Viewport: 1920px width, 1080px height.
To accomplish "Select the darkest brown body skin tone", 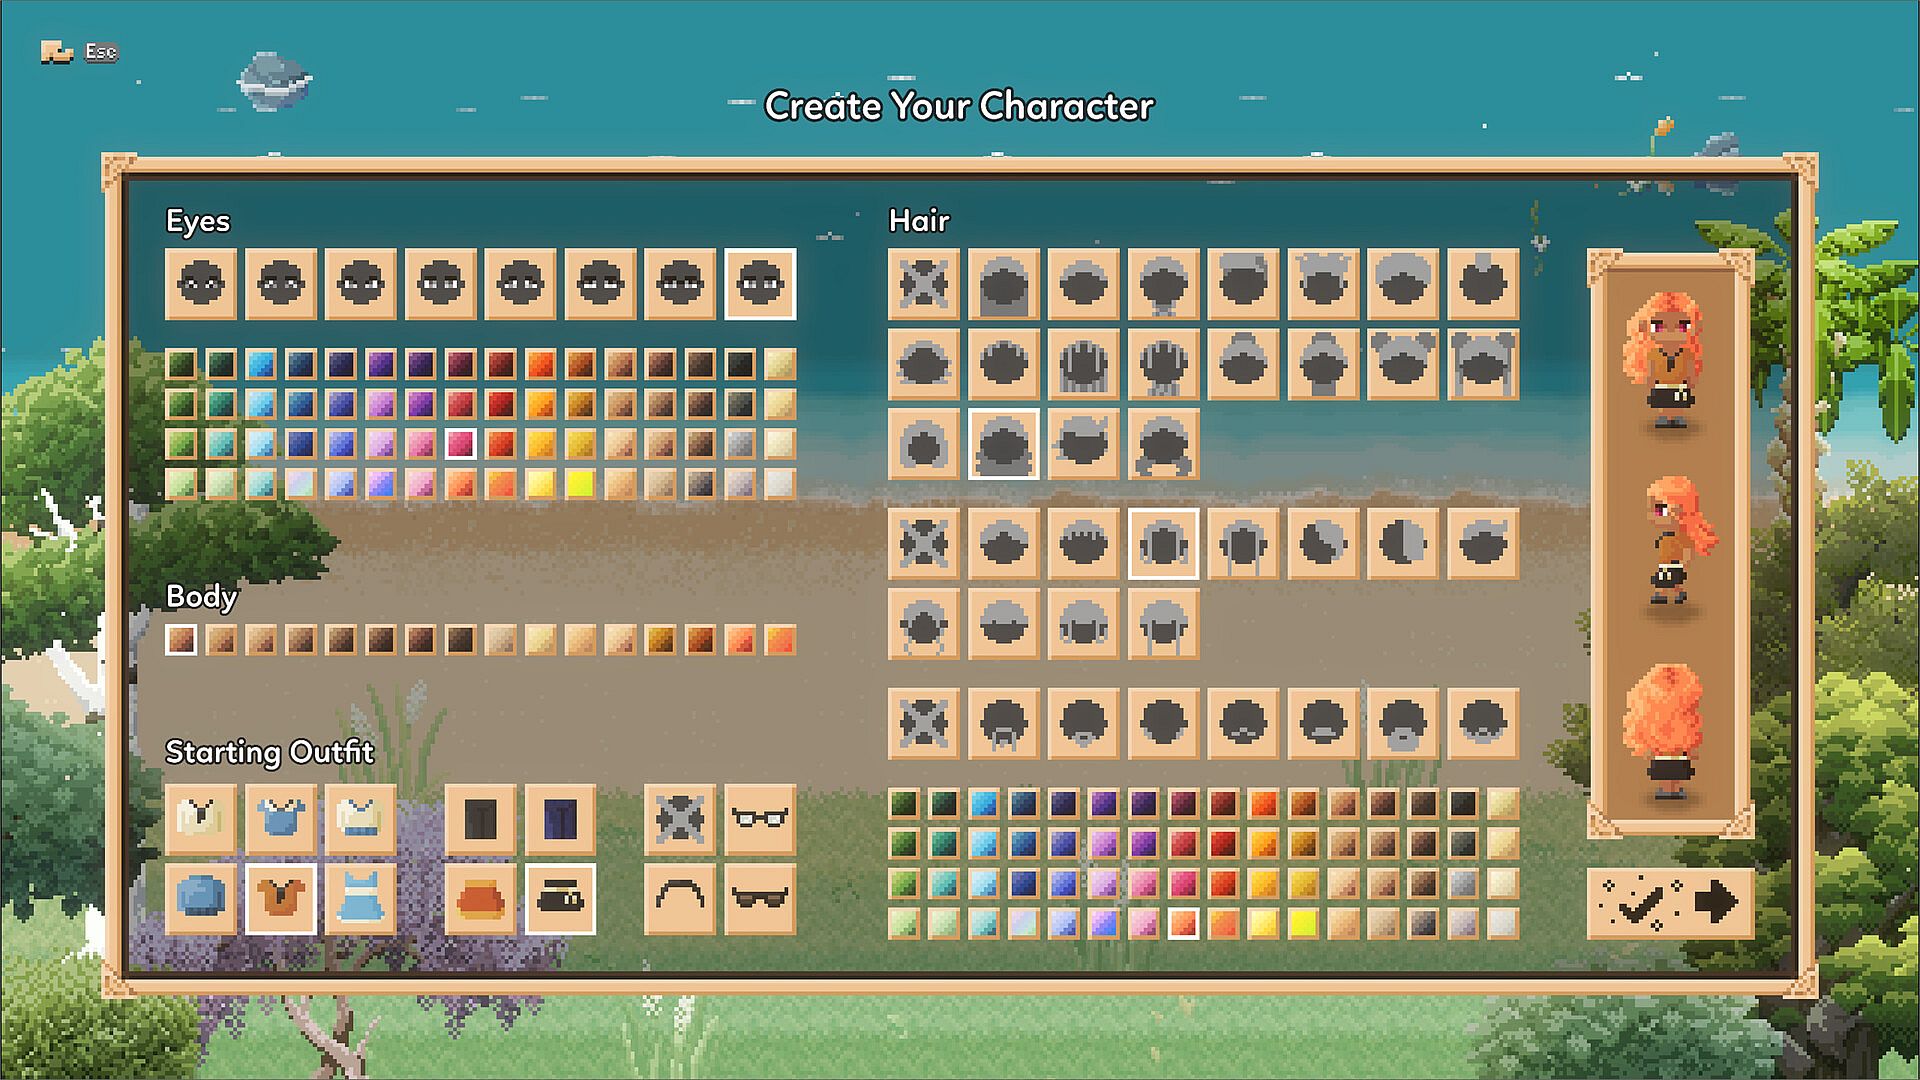I will click(460, 640).
